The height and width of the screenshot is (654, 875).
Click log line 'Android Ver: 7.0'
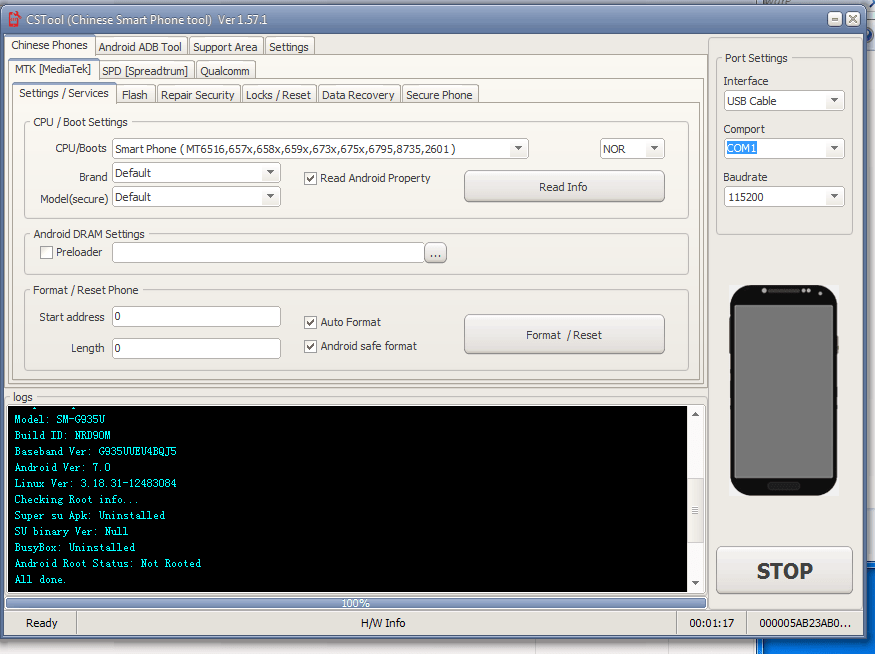62,468
